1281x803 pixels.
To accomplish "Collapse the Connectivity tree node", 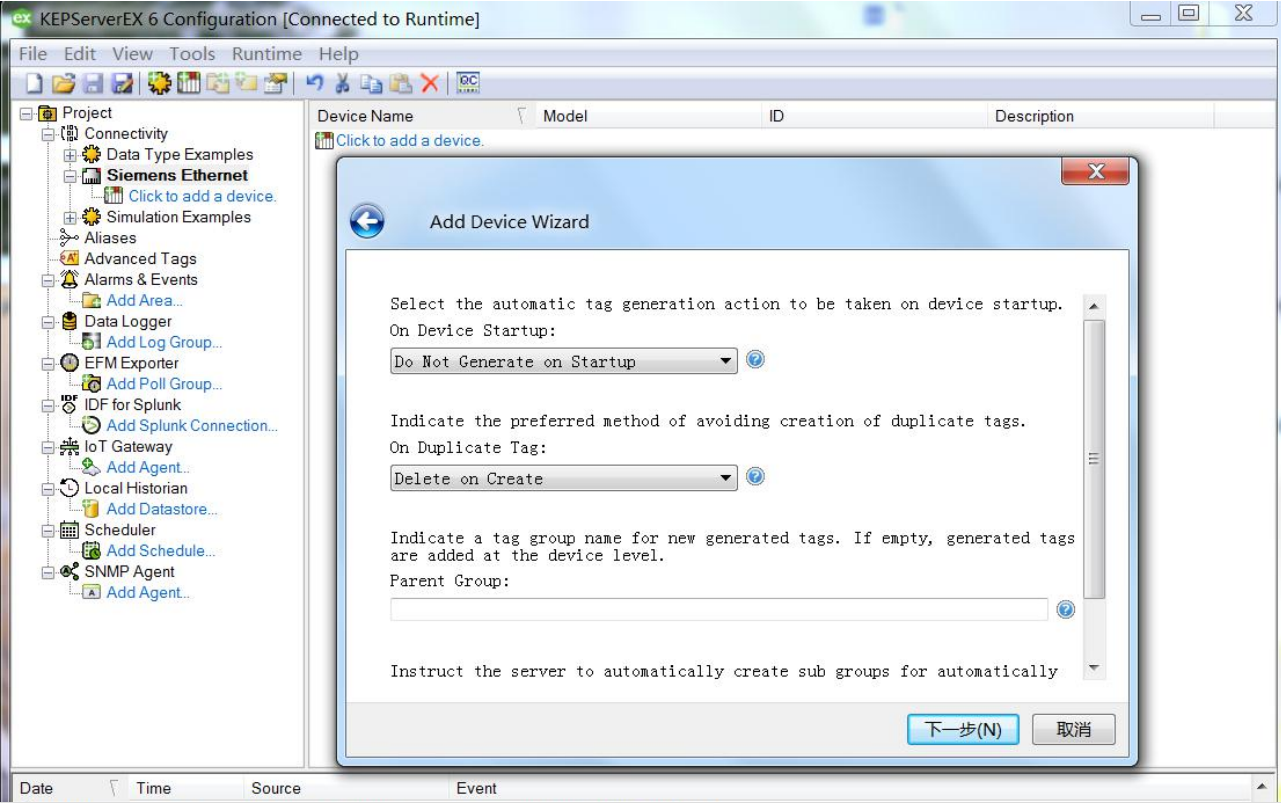I will (x=48, y=134).
